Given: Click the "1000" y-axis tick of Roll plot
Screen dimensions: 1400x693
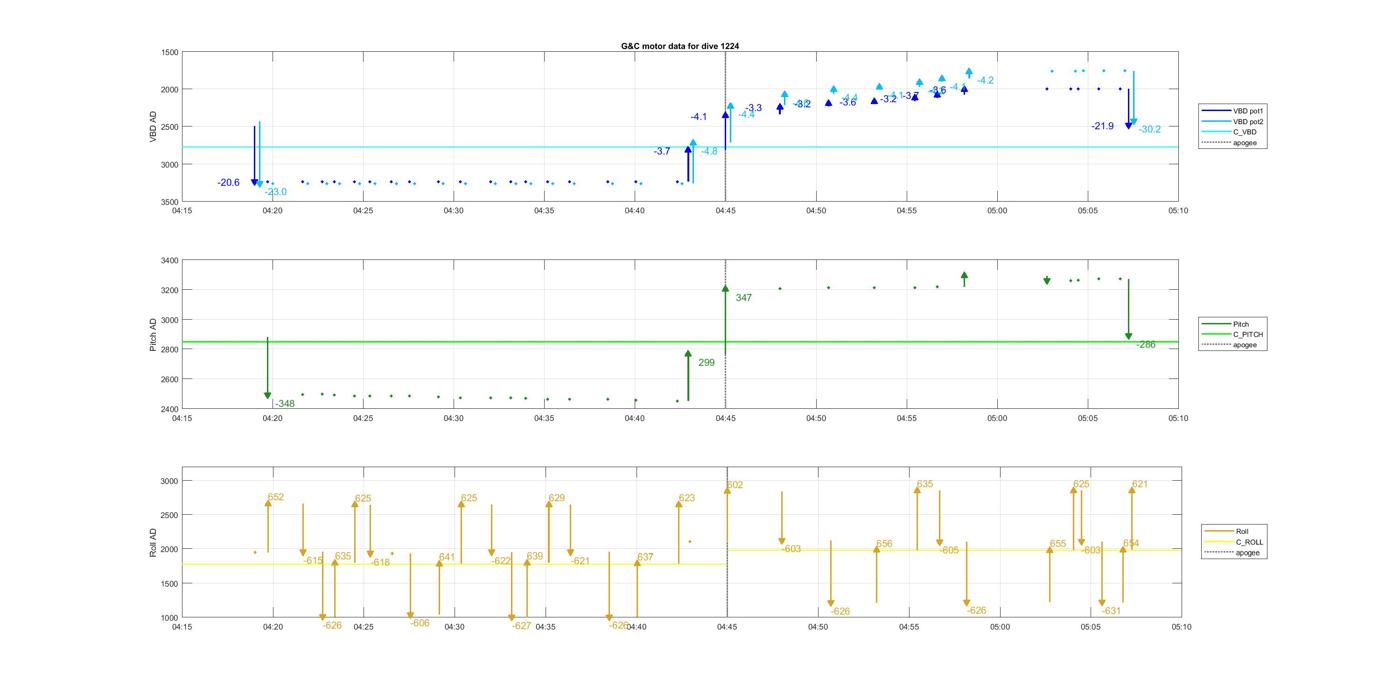Looking at the screenshot, I should [170, 618].
